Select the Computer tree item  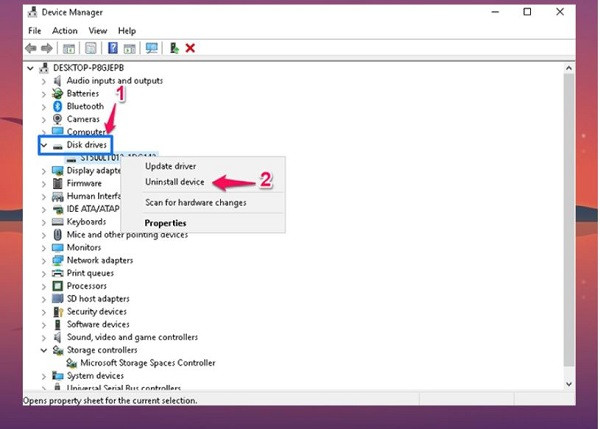[86, 132]
